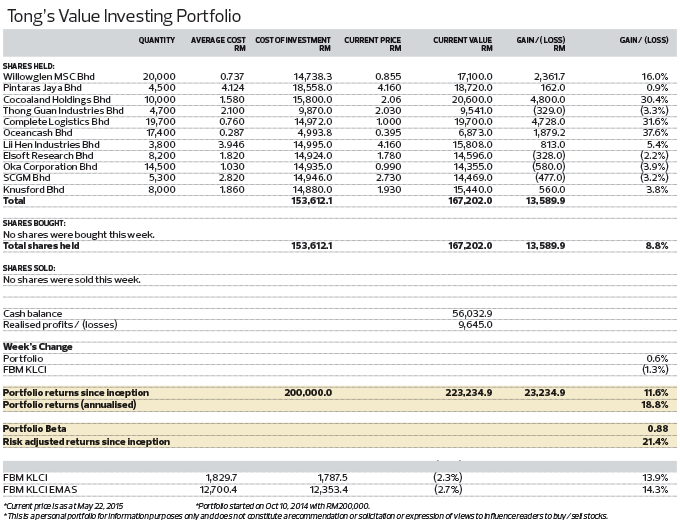Click Willowglen gain percentage 16.0%

click(x=655, y=77)
